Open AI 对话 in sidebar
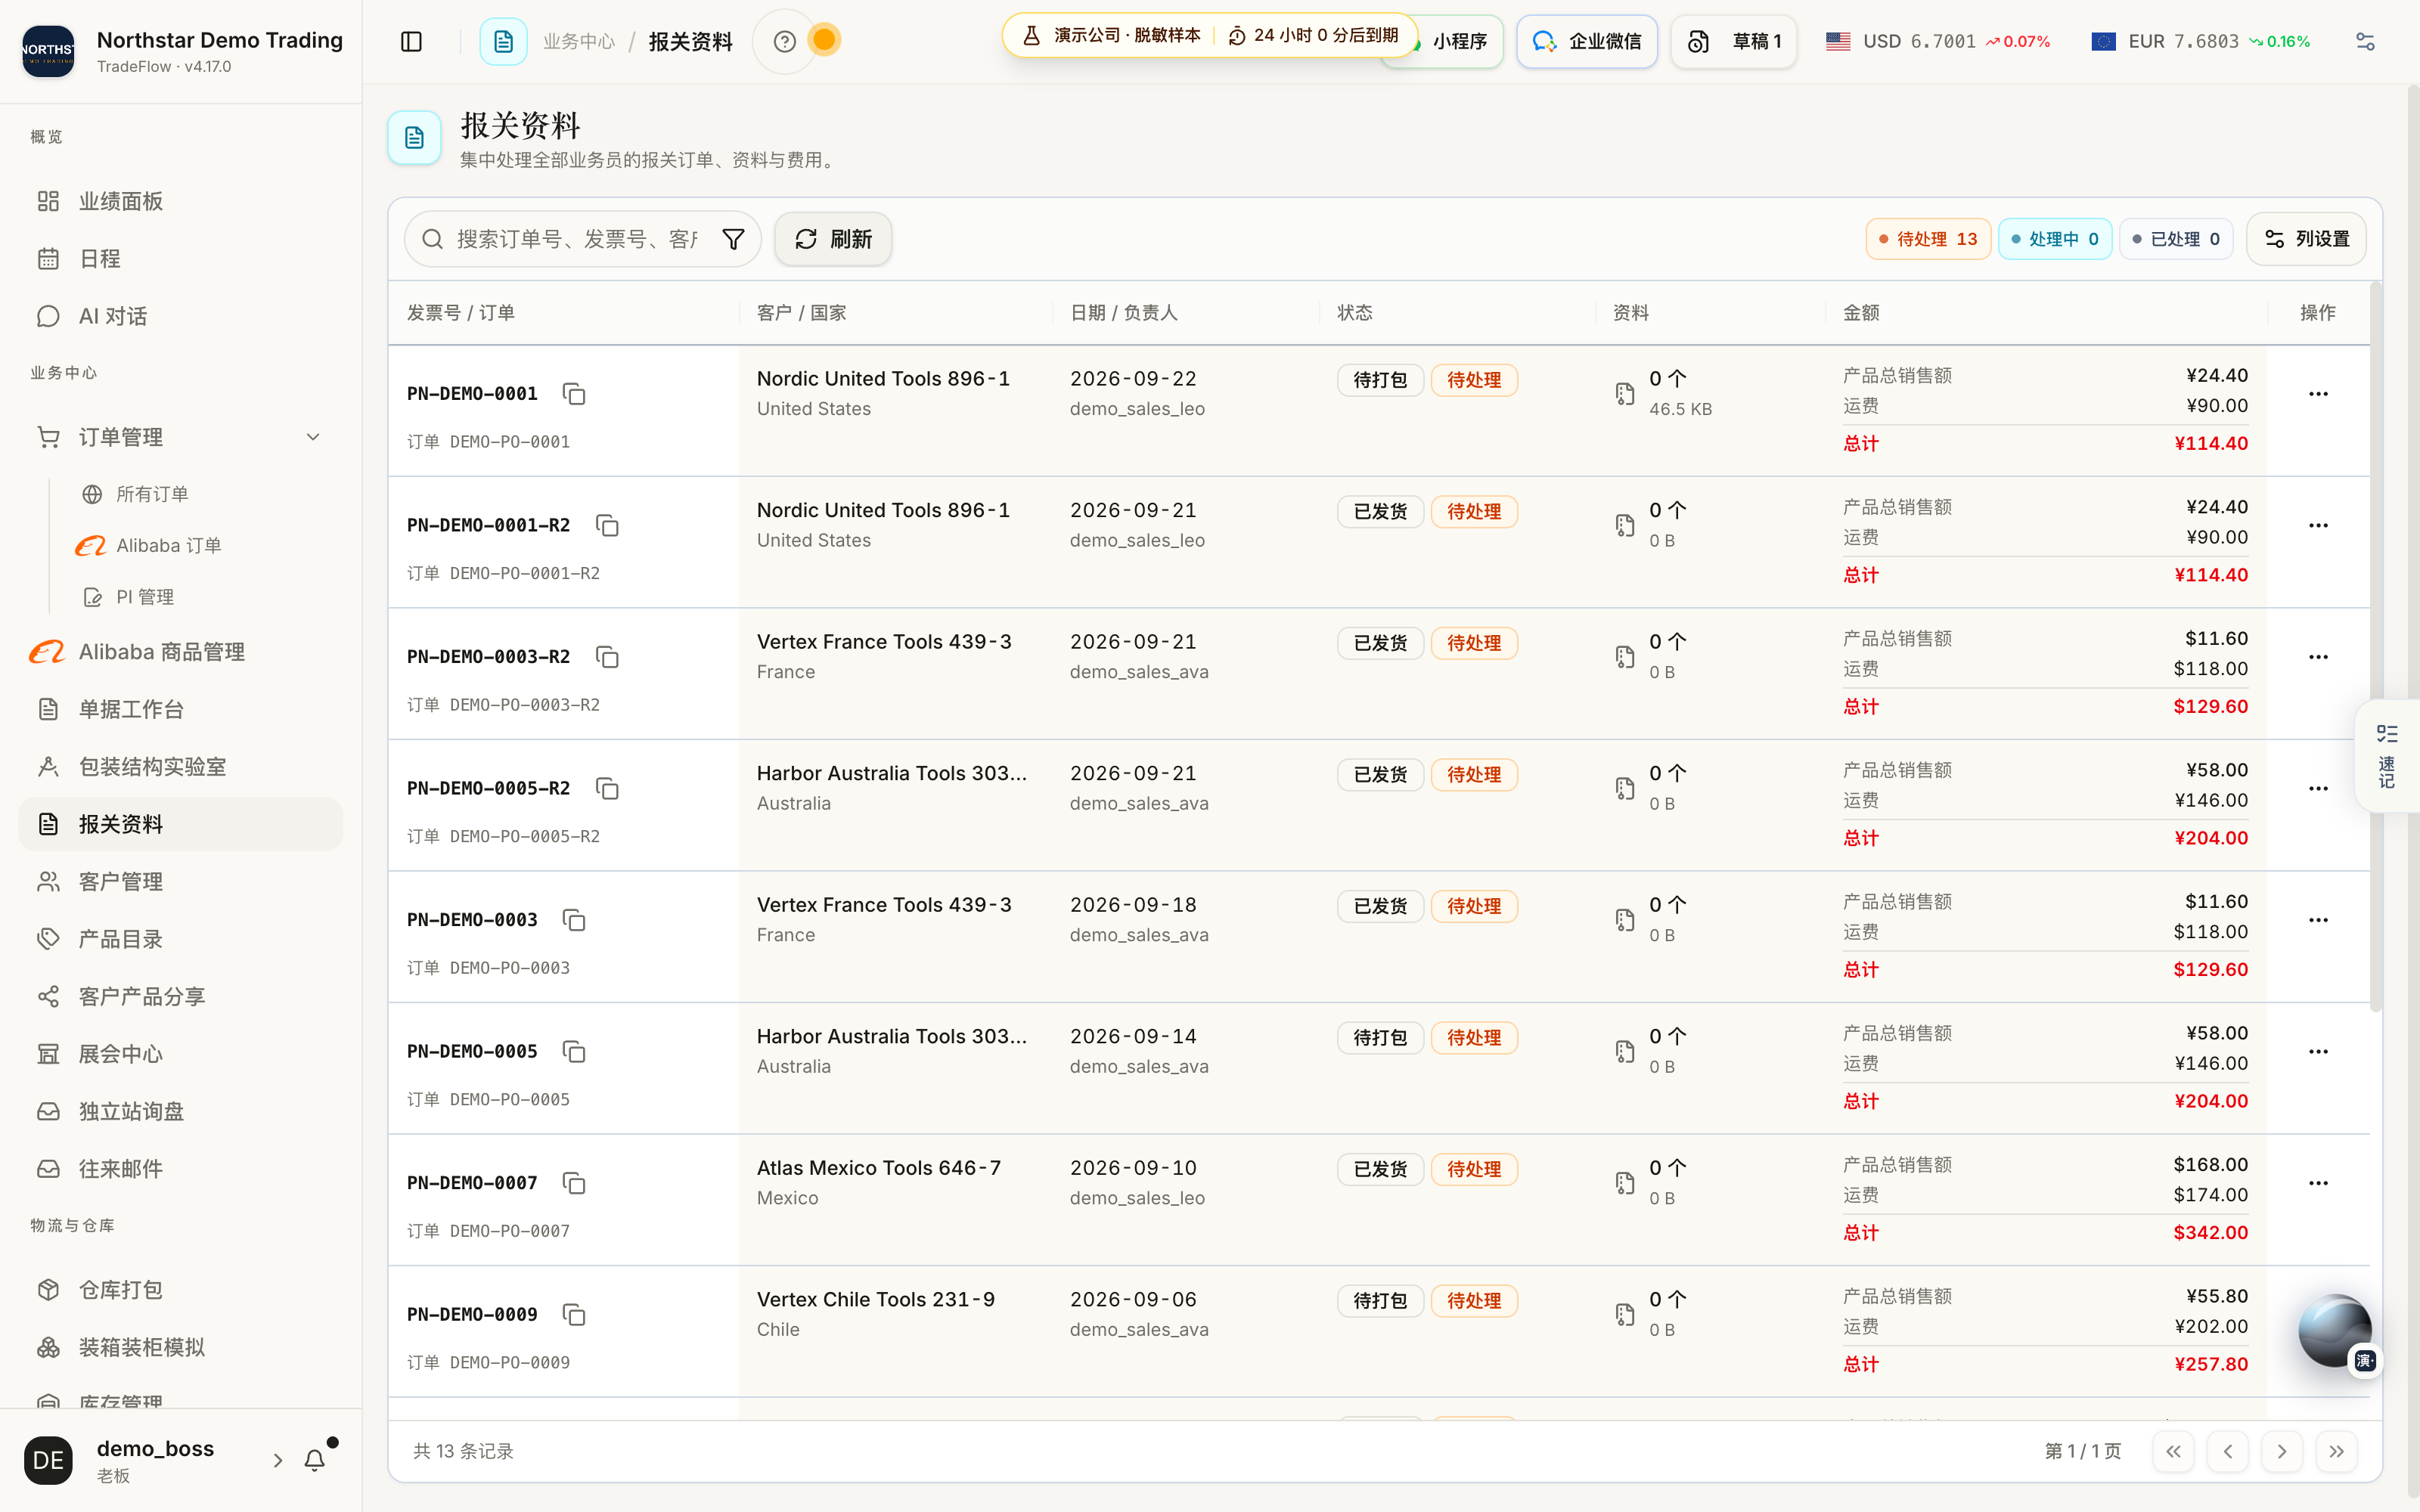 pos(180,316)
